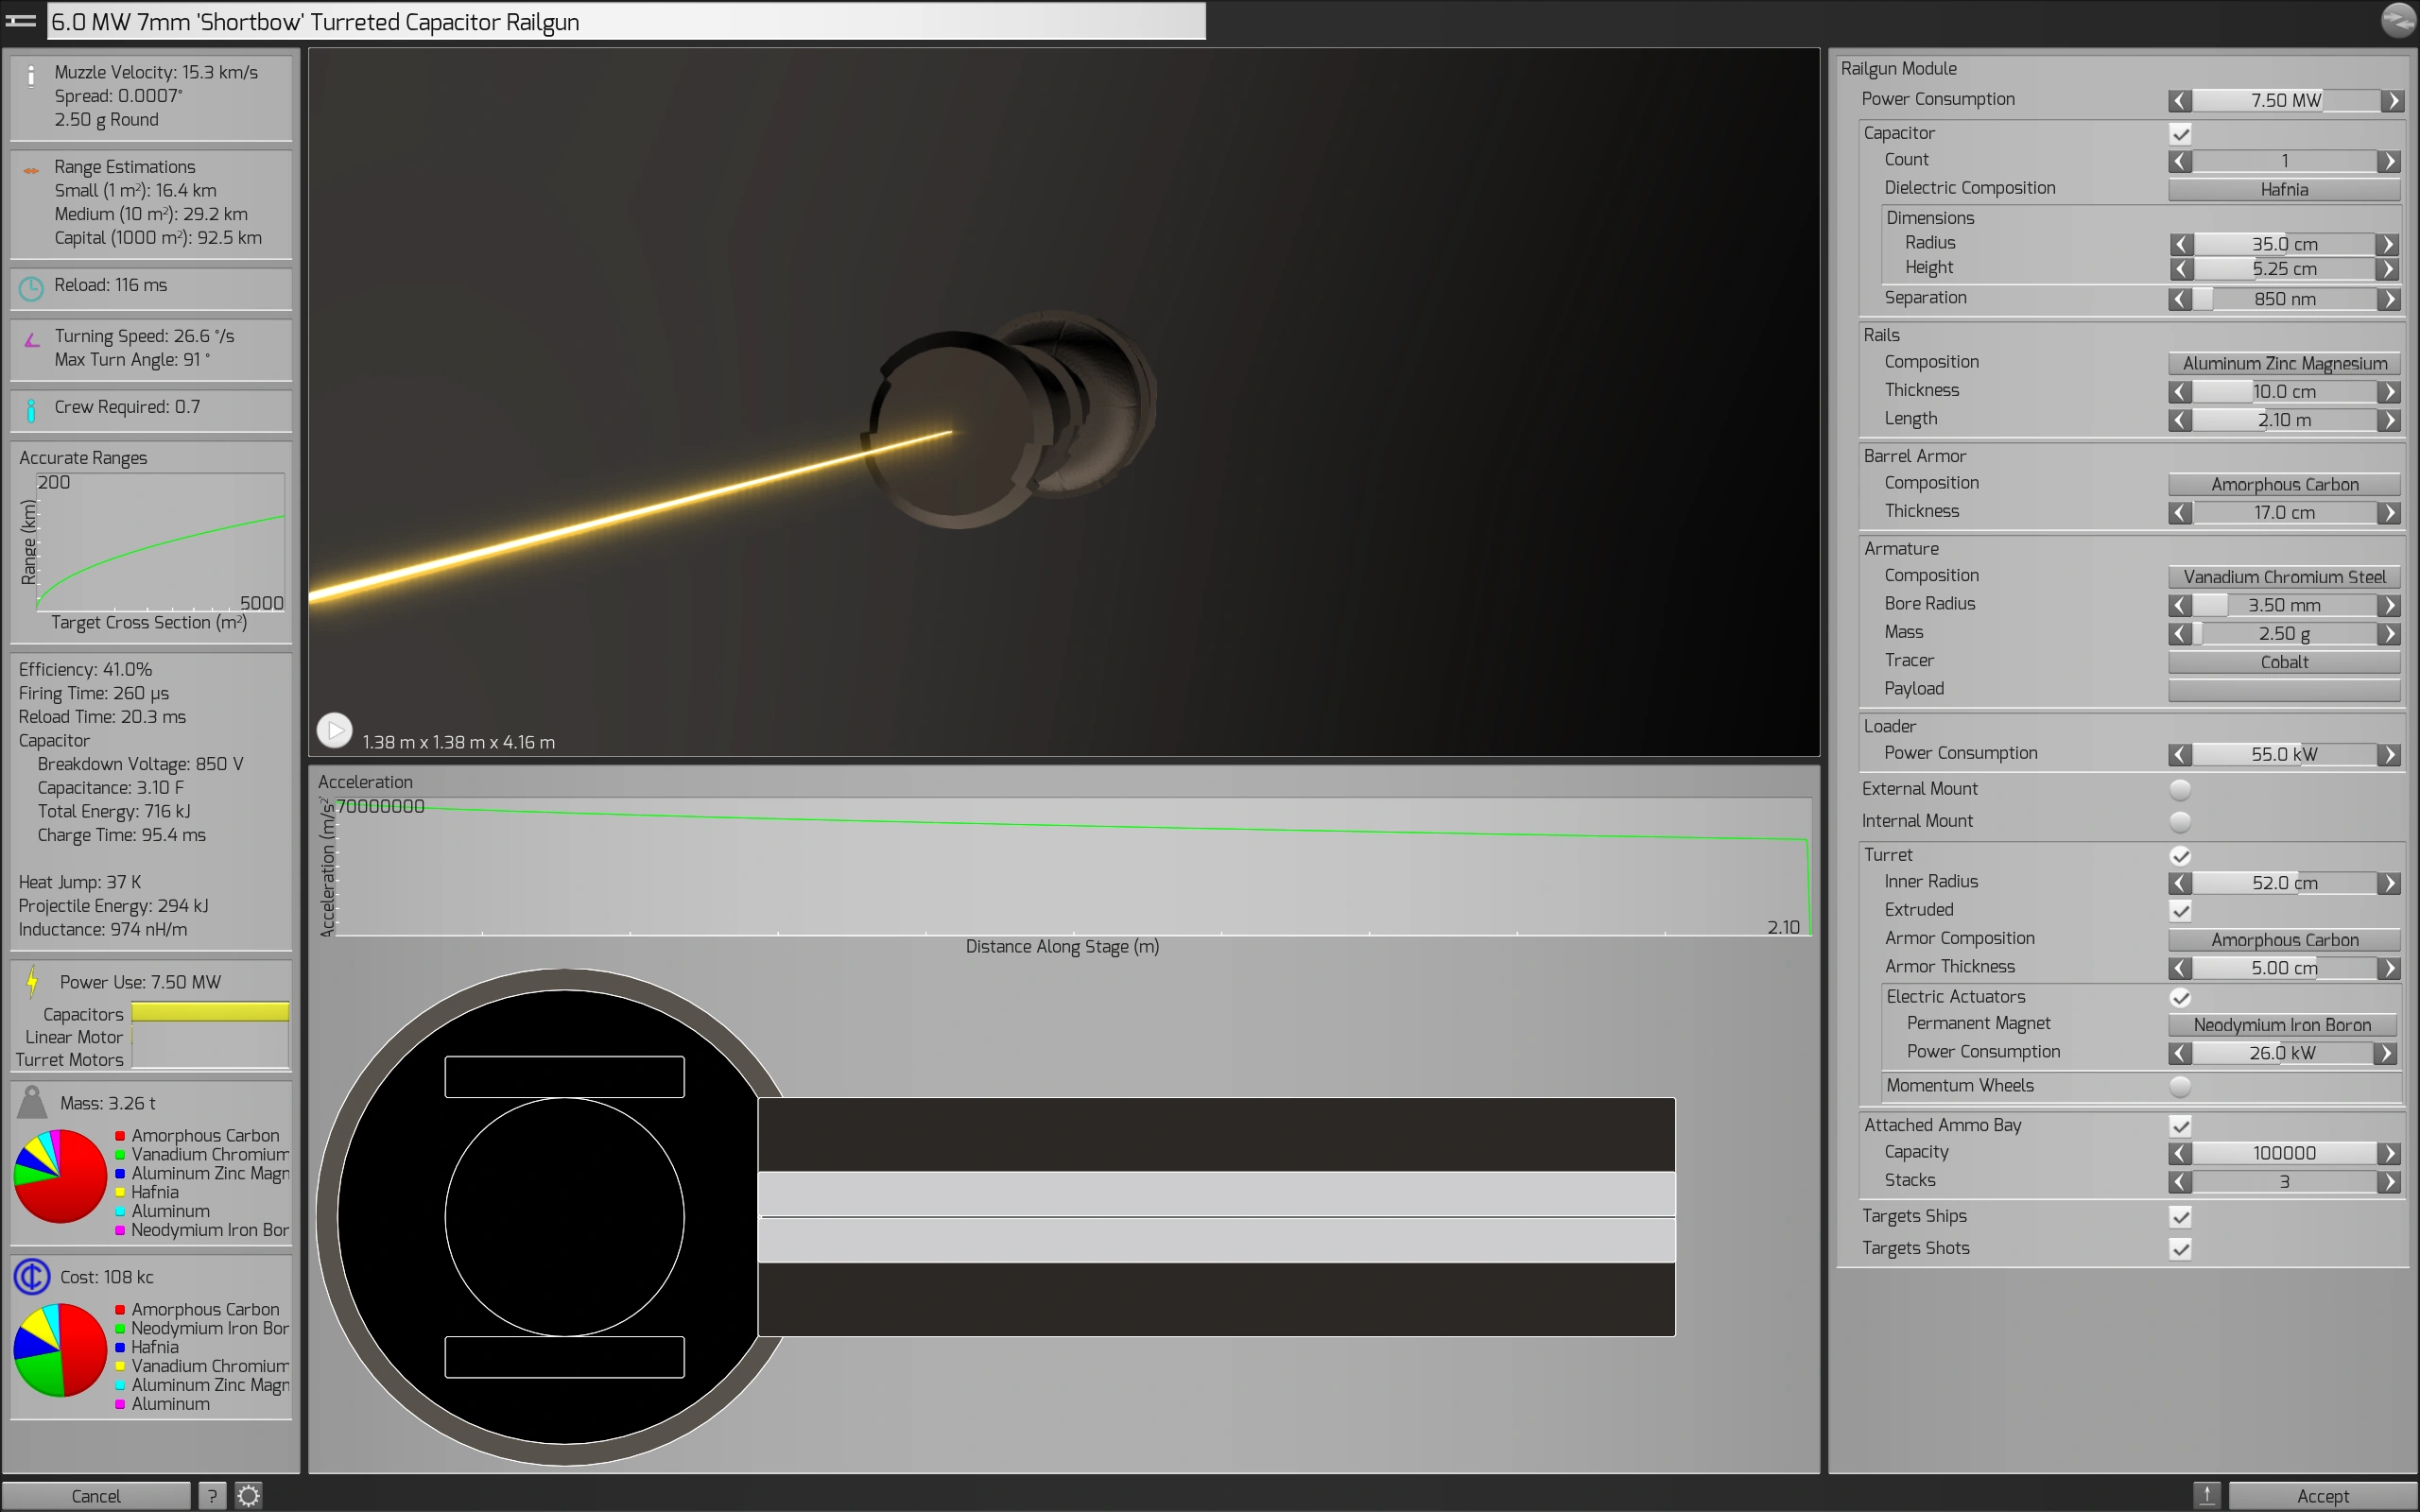Open the Dielectric Composition Hafnia selector
Viewport: 2420px width, 1512px height.
pos(2283,189)
